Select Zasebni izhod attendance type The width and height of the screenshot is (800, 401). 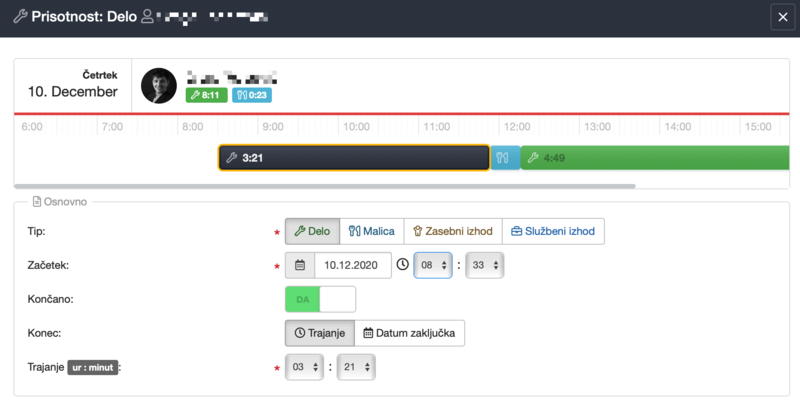tap(453, 231)
